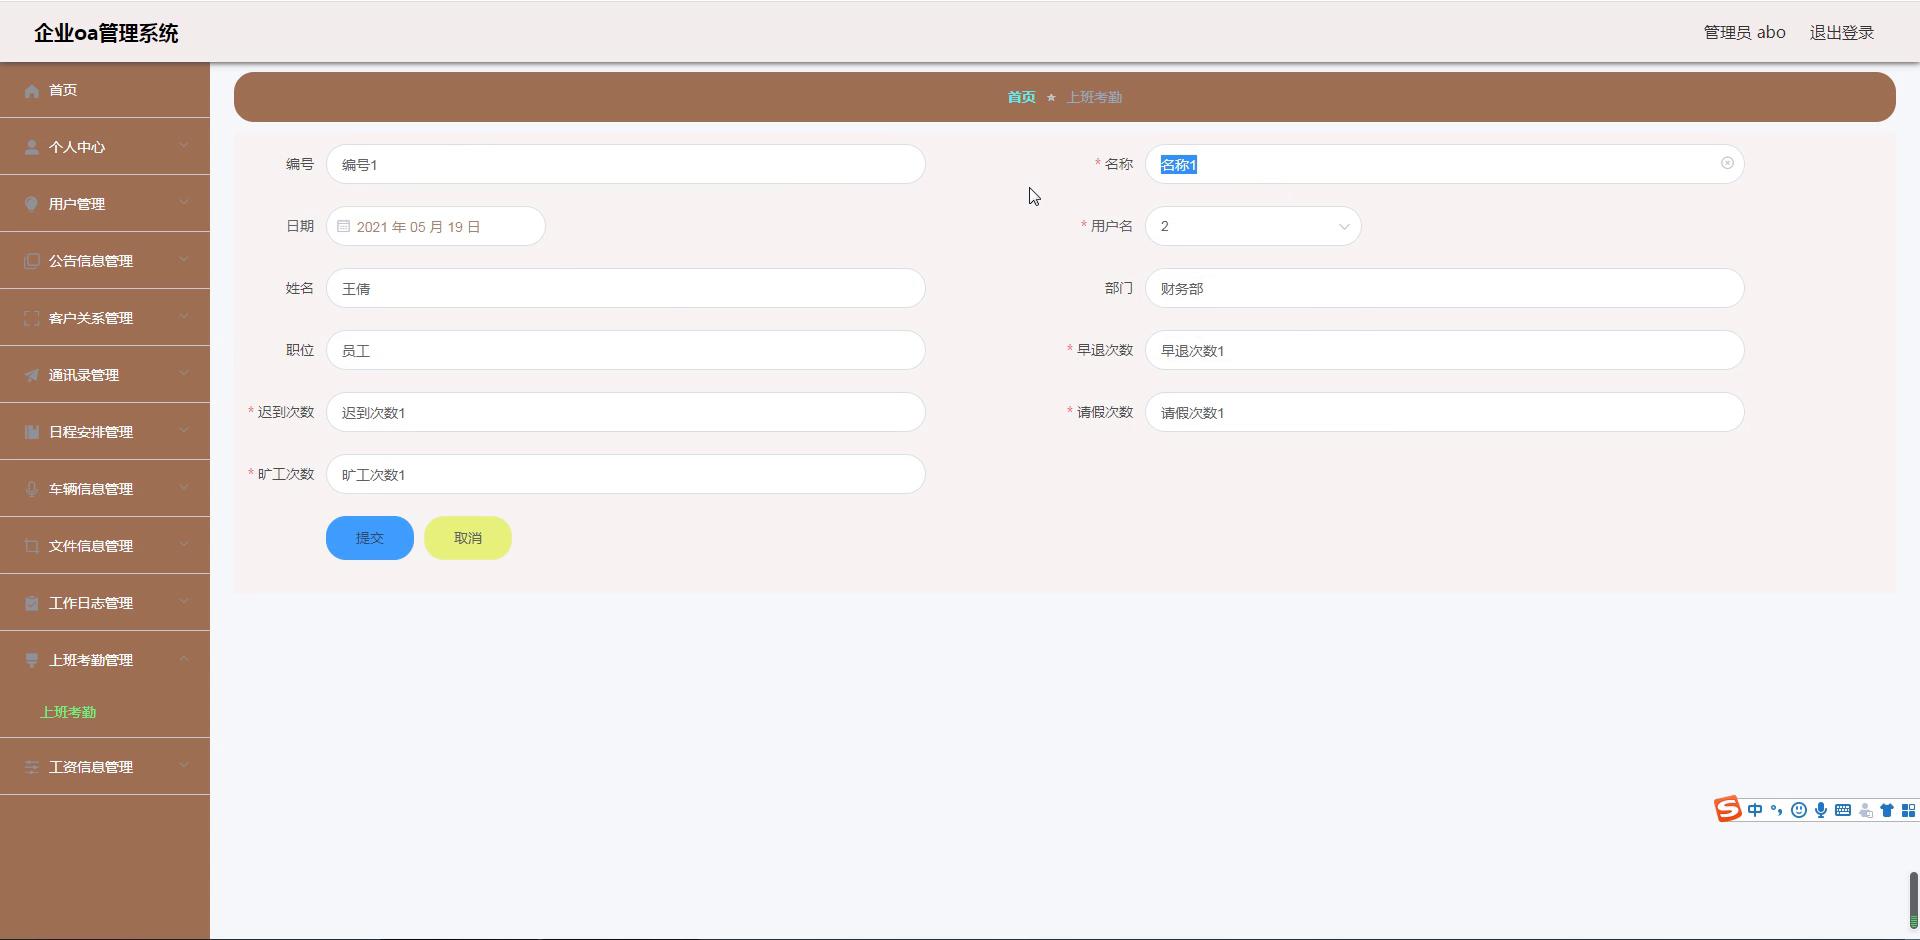Click the blue 提交 button
1920x940 pixels.
[x=369, y=538]
